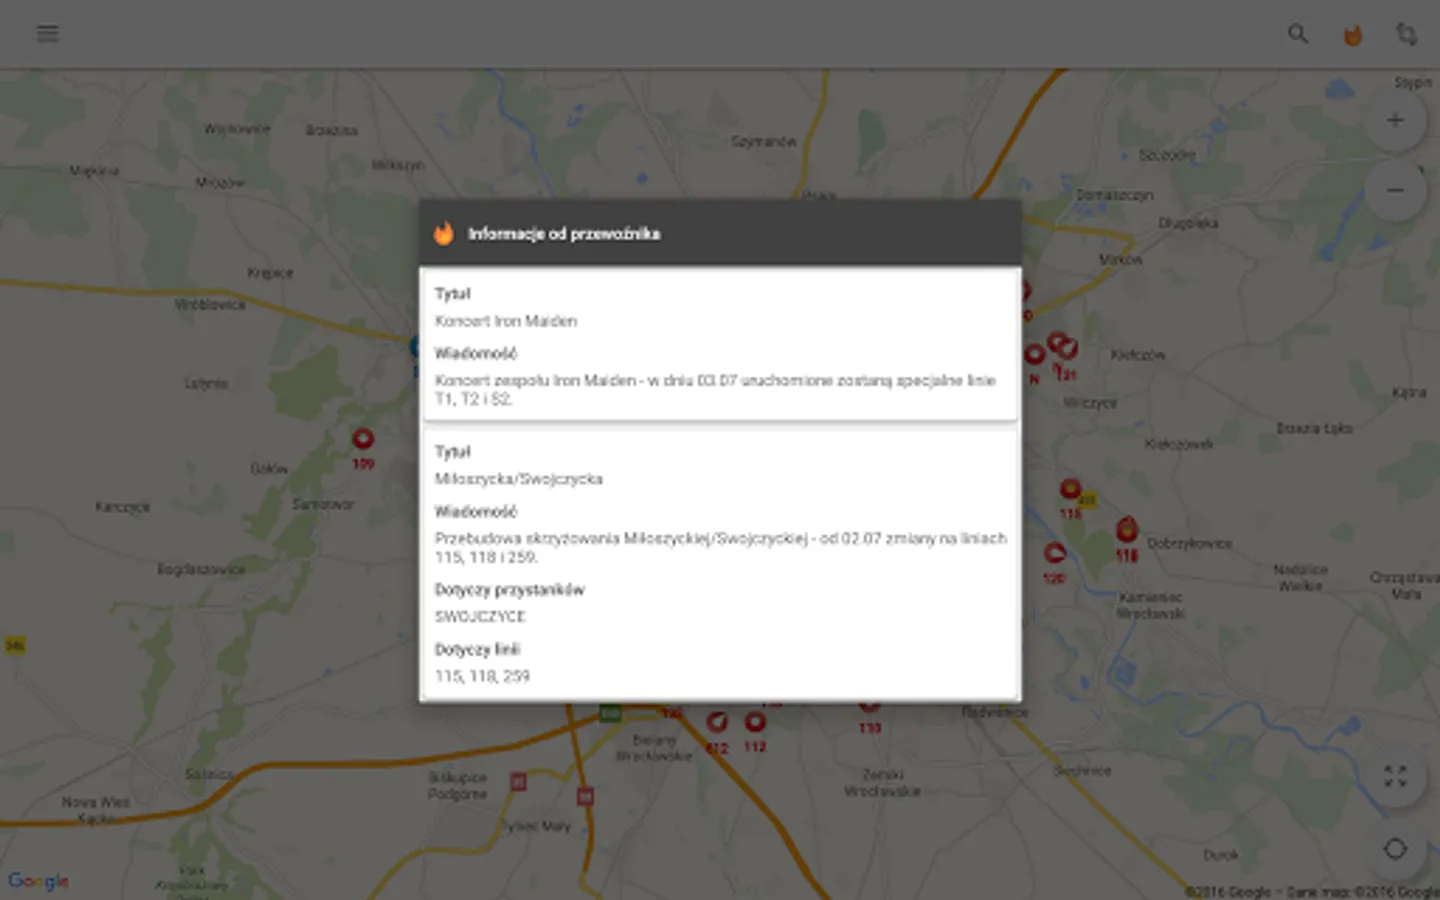Click the Google logo on the map

pyautogui.click(x=39, y=881)
